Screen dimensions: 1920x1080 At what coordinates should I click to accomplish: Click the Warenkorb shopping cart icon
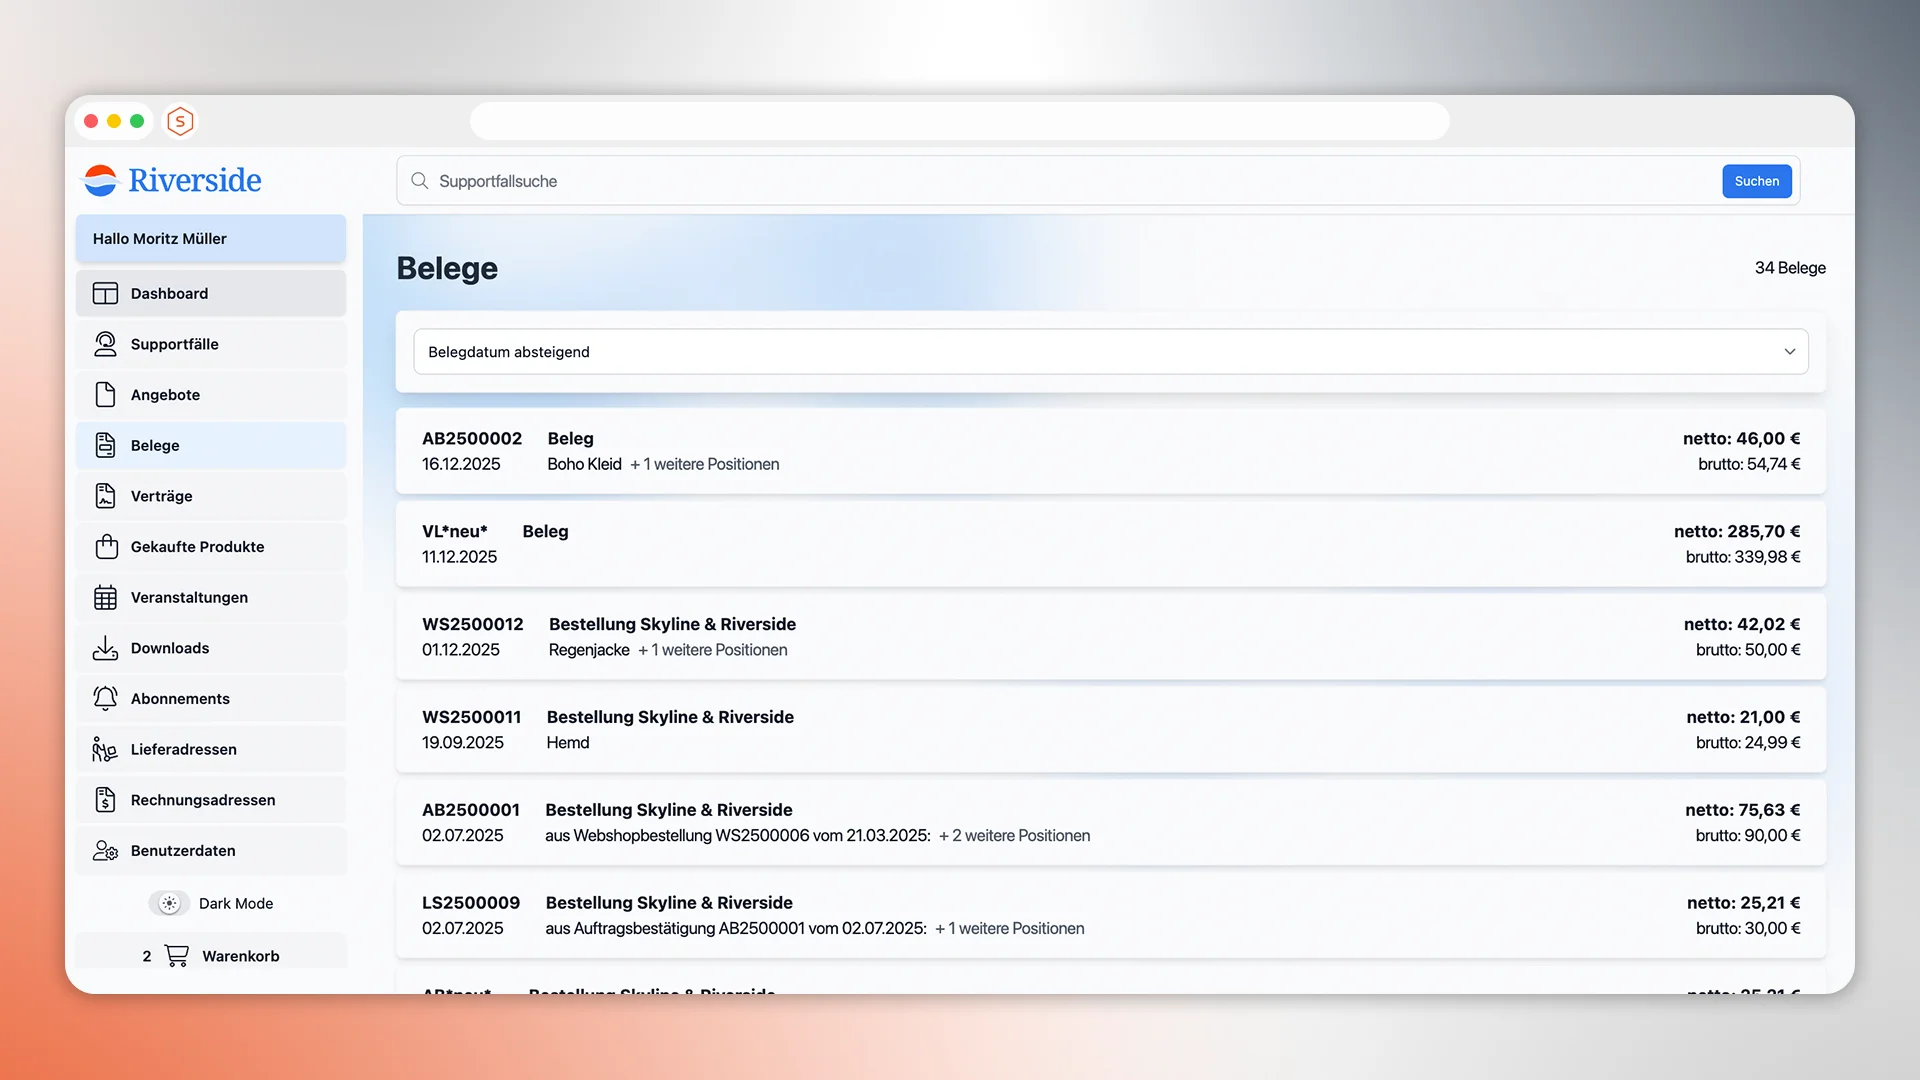click(177, 956)
